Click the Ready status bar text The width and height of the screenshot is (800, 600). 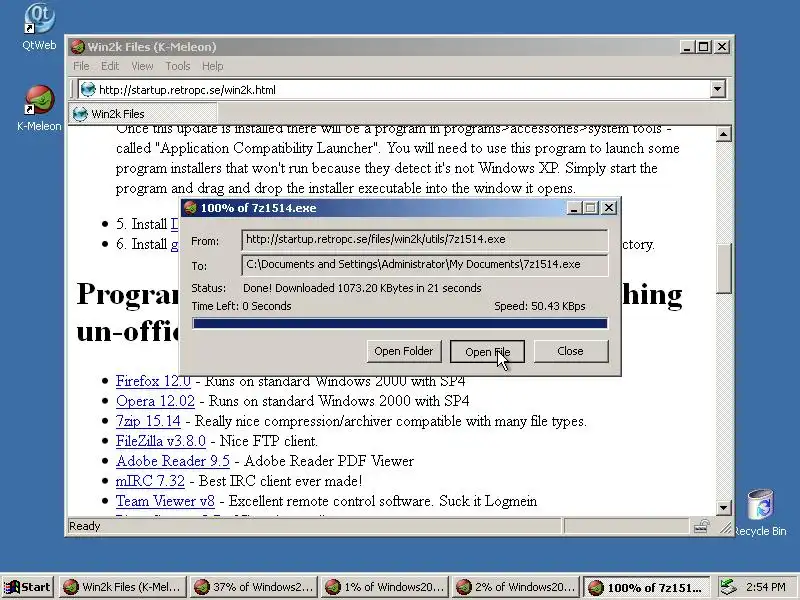click(85, 526)
